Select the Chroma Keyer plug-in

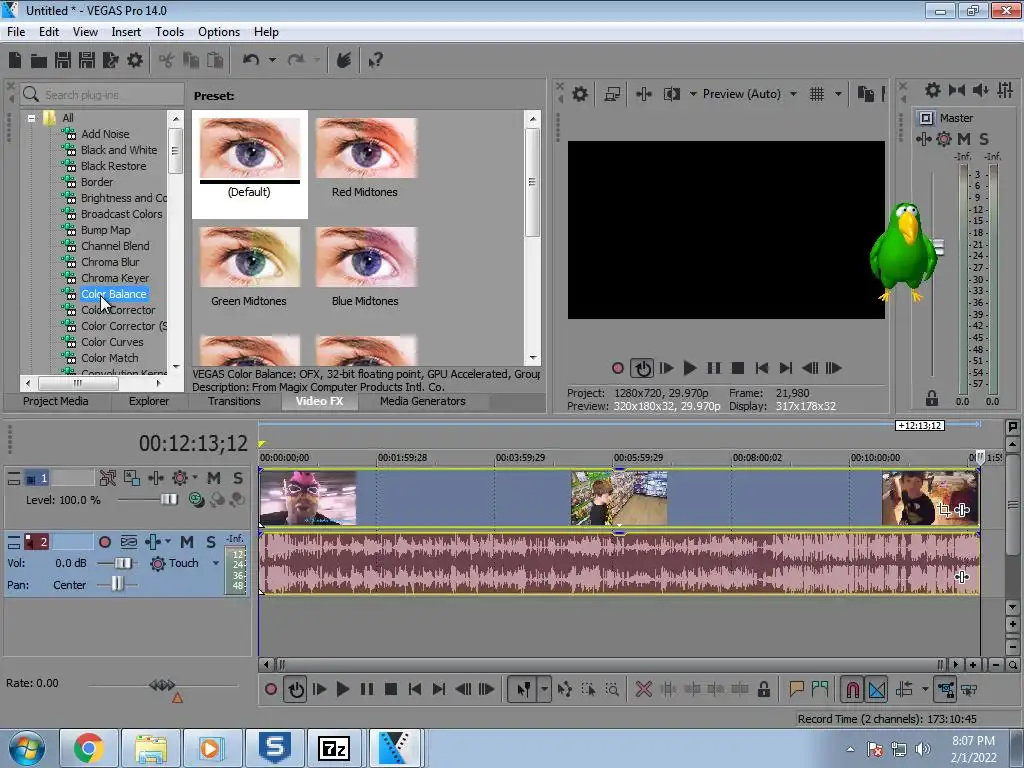pos(115,278)
